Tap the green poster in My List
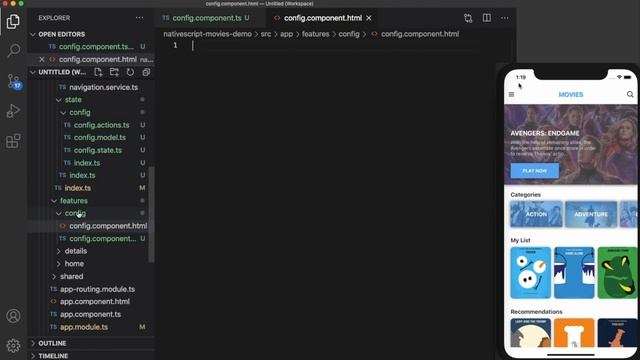This screenshot has width=640, height=360. [617, 273]
